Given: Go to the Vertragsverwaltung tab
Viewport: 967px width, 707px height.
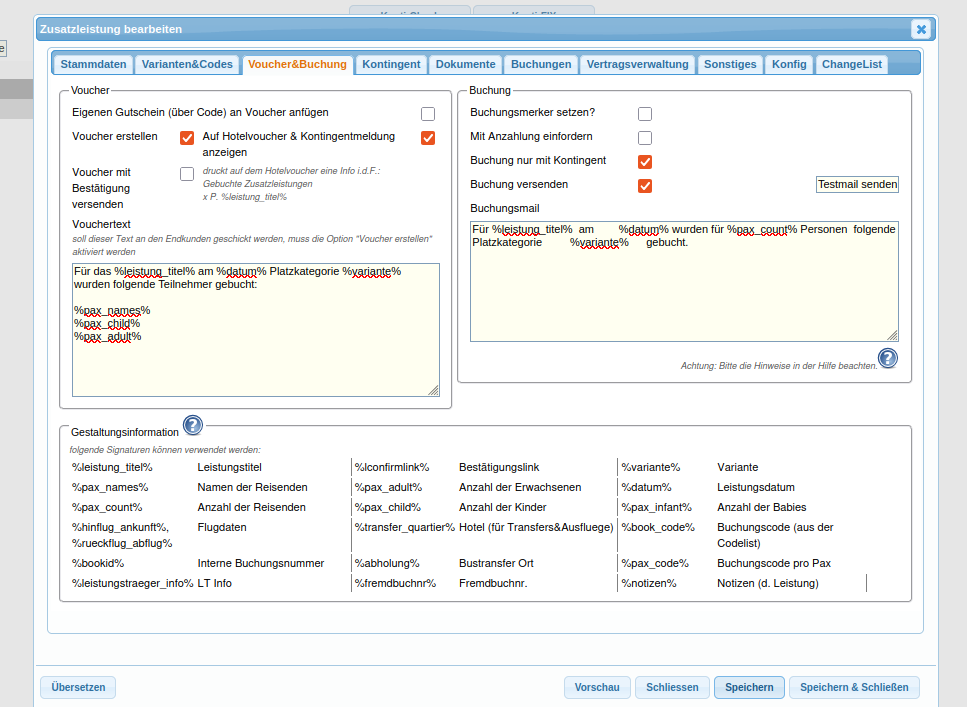Looking at the screenshot, I should [638, 64].
